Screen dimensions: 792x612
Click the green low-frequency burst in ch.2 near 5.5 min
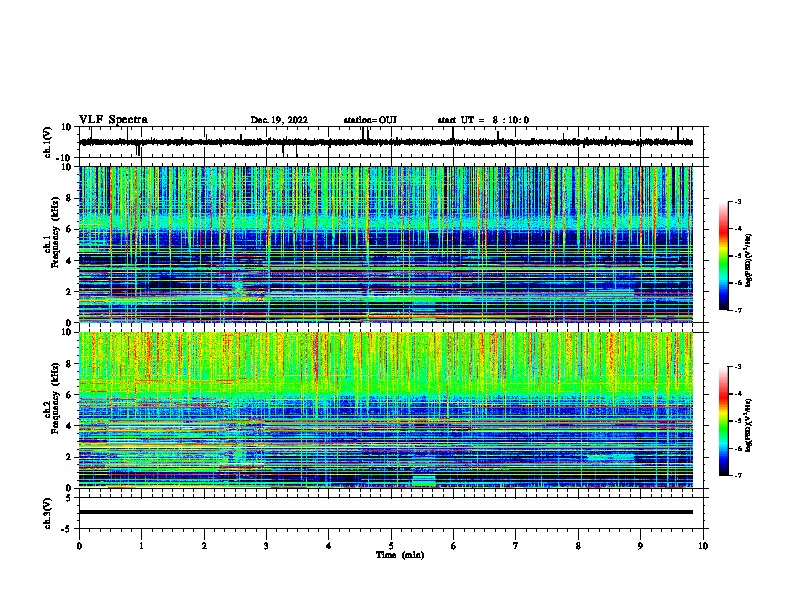(424, 481)
